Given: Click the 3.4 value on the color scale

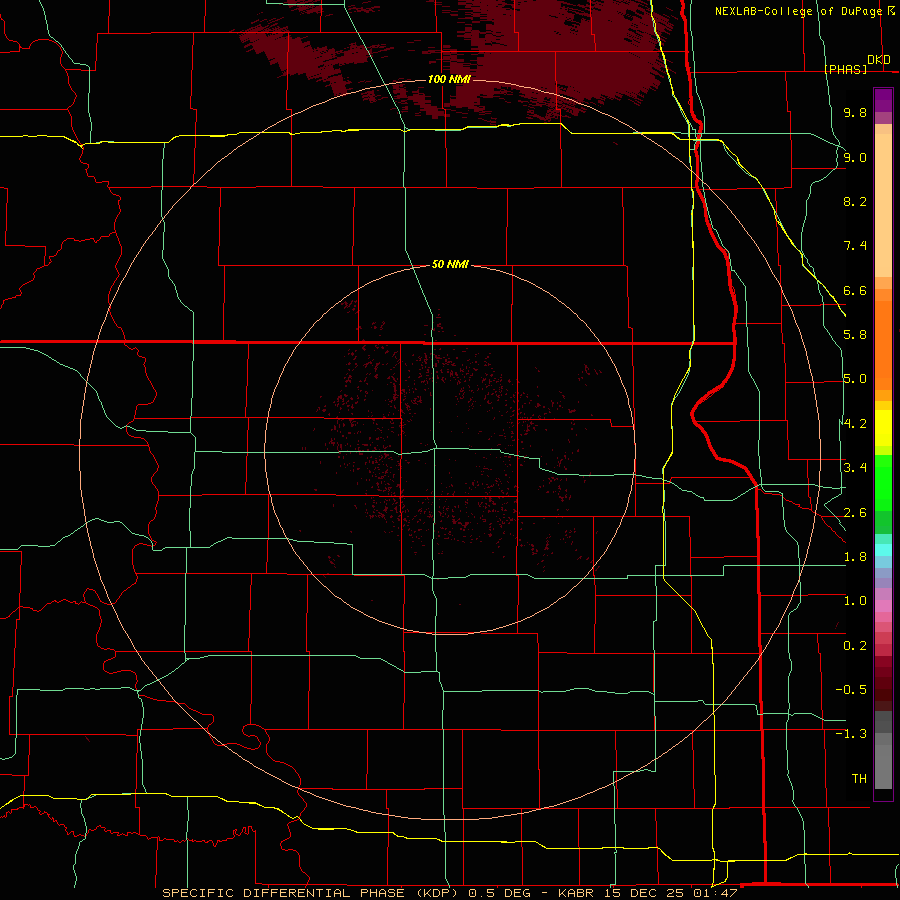Looking at the screenshot, I should (855, 468).
